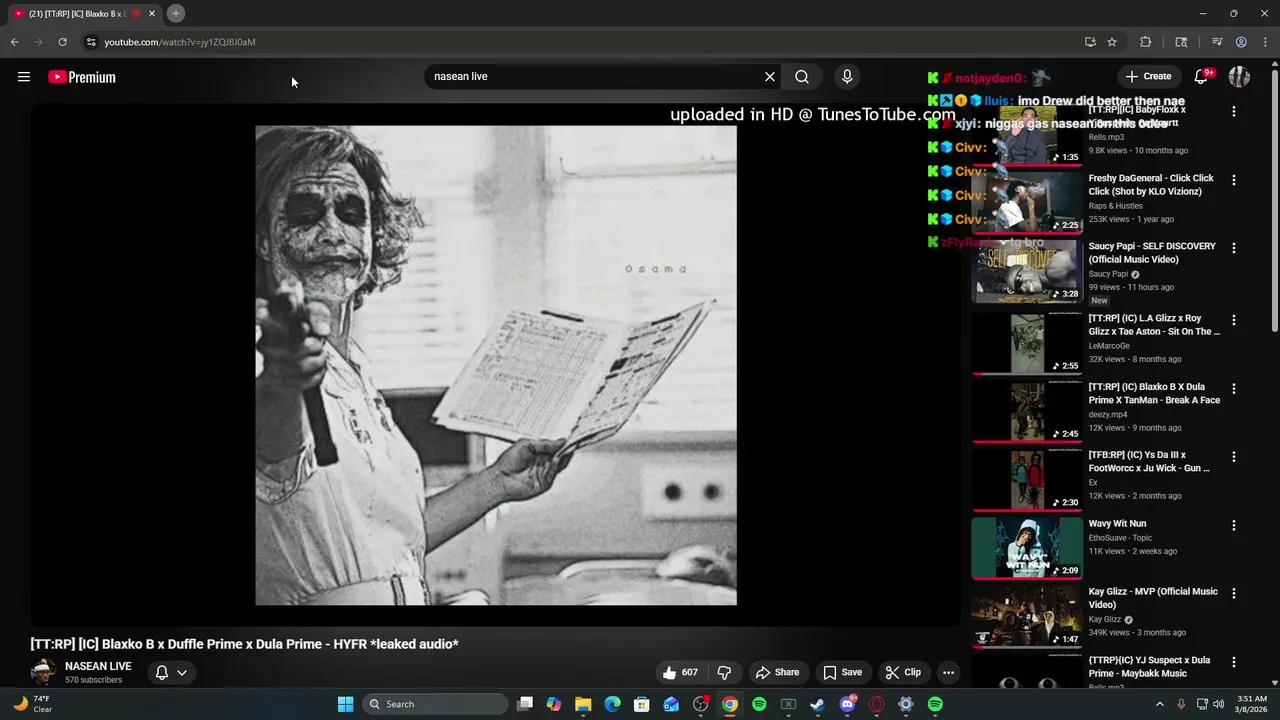Click Saucy Papi channel name
Viewport: 1280px width, 720px height.
(x=1108, y=274)
